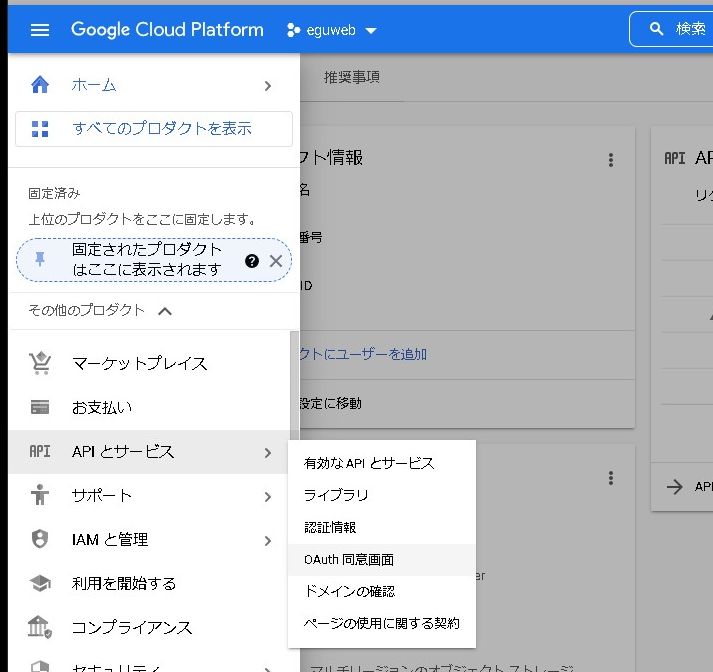Click the help question mark icon

coord(252,261)
